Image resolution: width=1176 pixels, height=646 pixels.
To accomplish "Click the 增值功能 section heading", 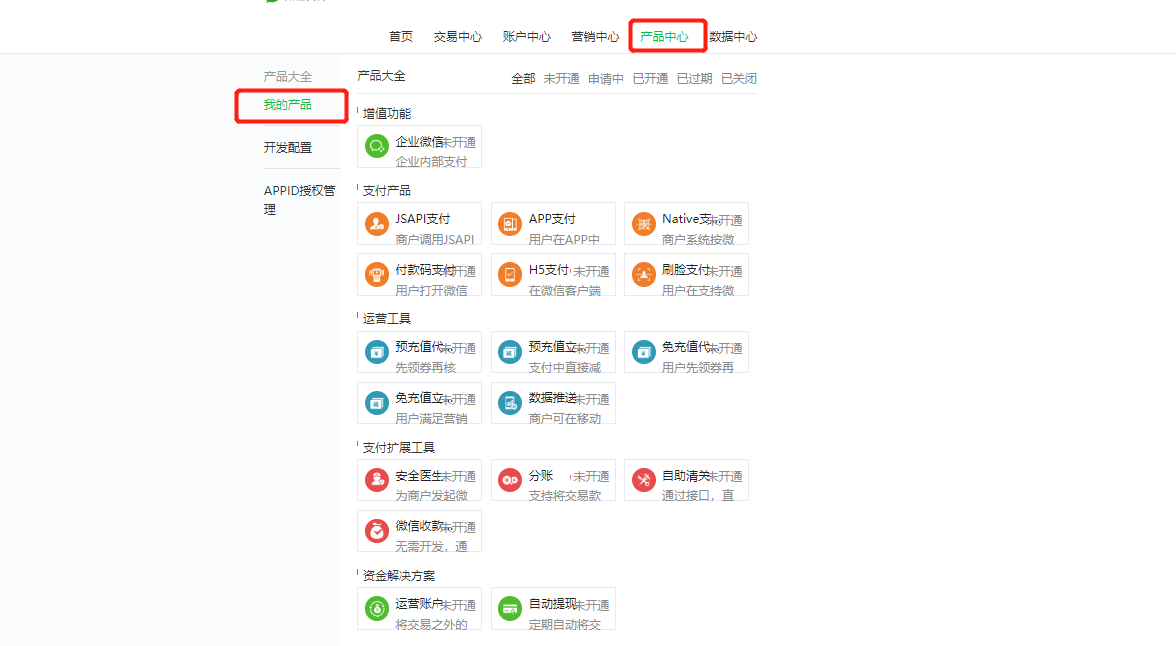I will click(x=387, y=113).
